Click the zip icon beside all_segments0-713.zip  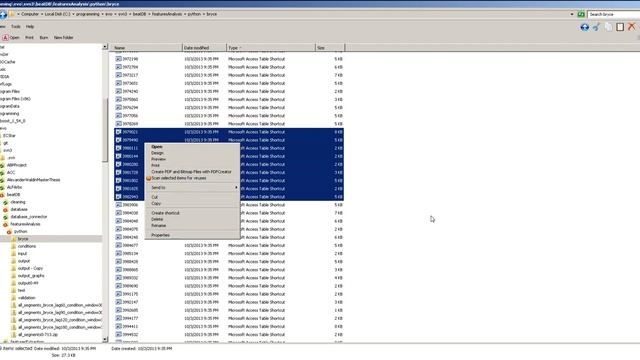click(x=13, y=334)
